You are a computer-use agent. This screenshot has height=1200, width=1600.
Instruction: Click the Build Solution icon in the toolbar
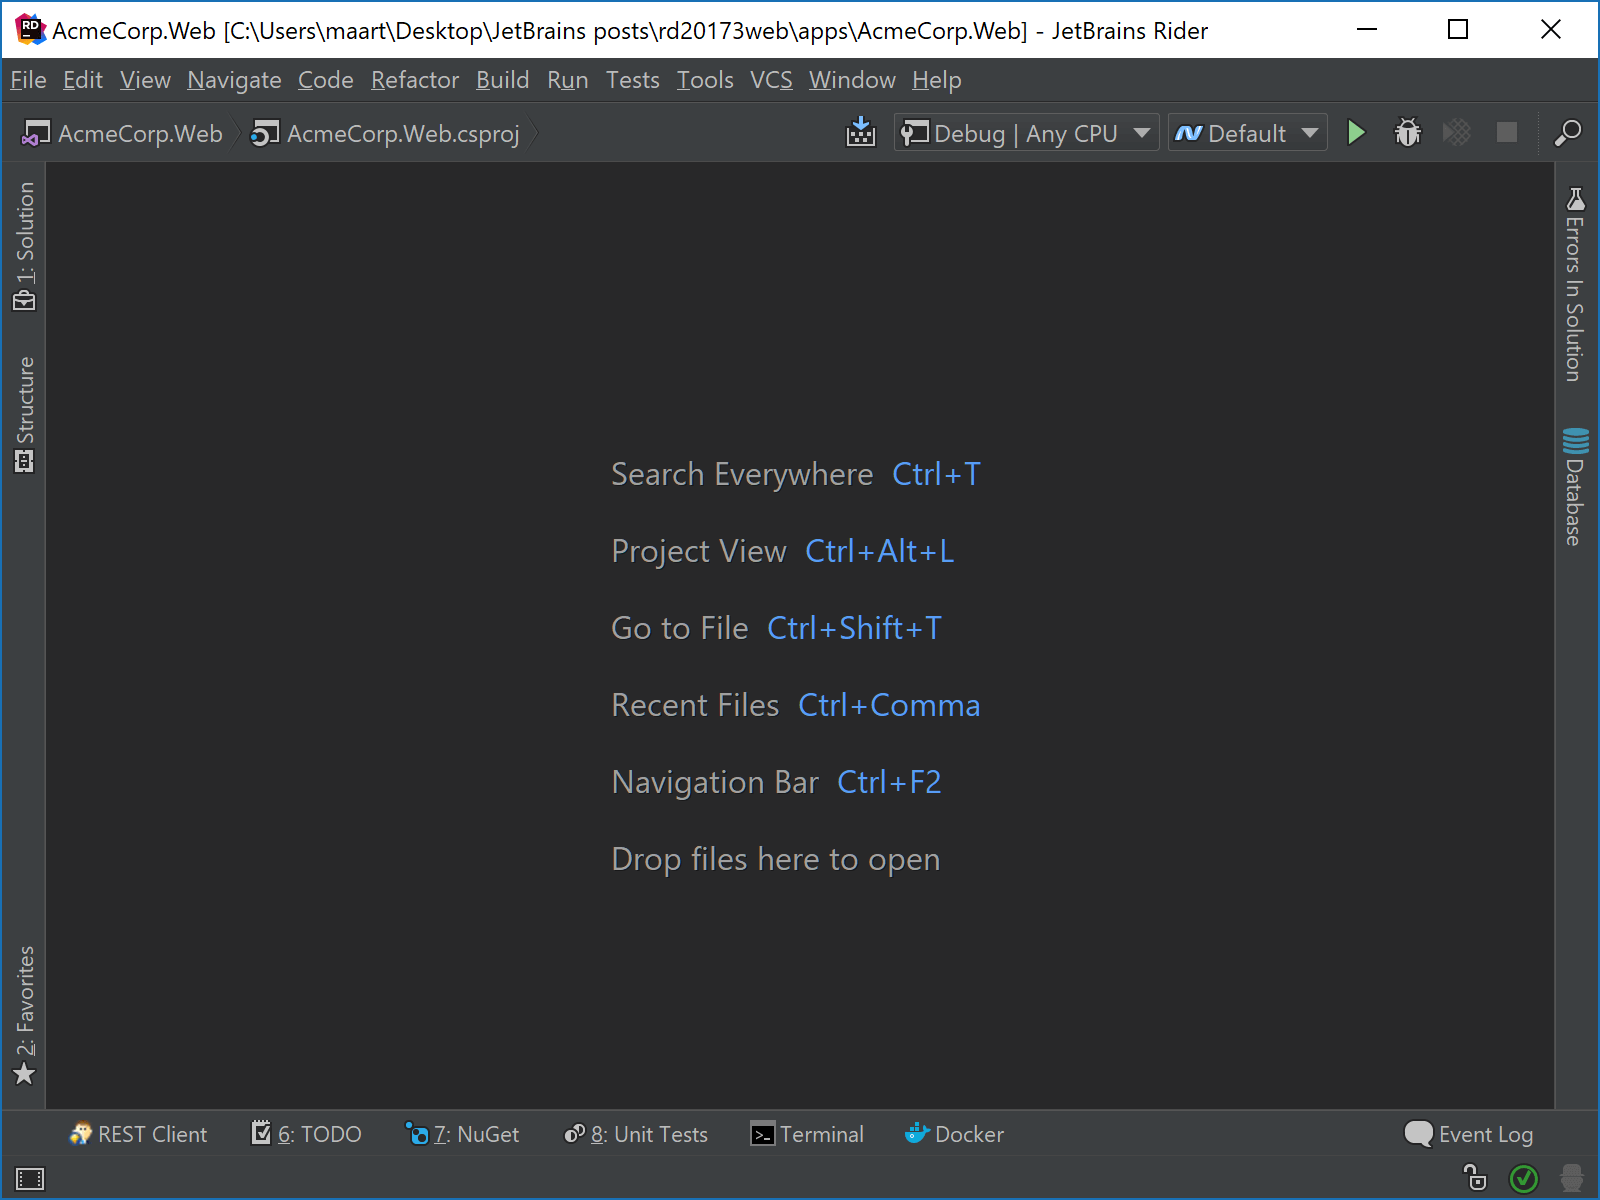click(x=860, y=132)
